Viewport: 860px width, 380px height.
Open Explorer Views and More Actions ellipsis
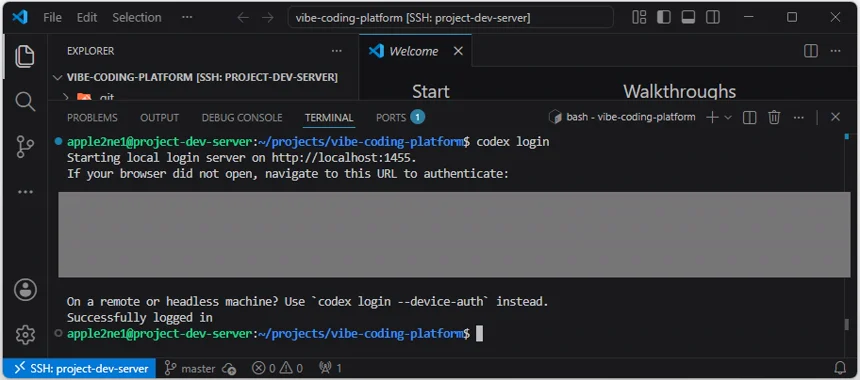337,51
